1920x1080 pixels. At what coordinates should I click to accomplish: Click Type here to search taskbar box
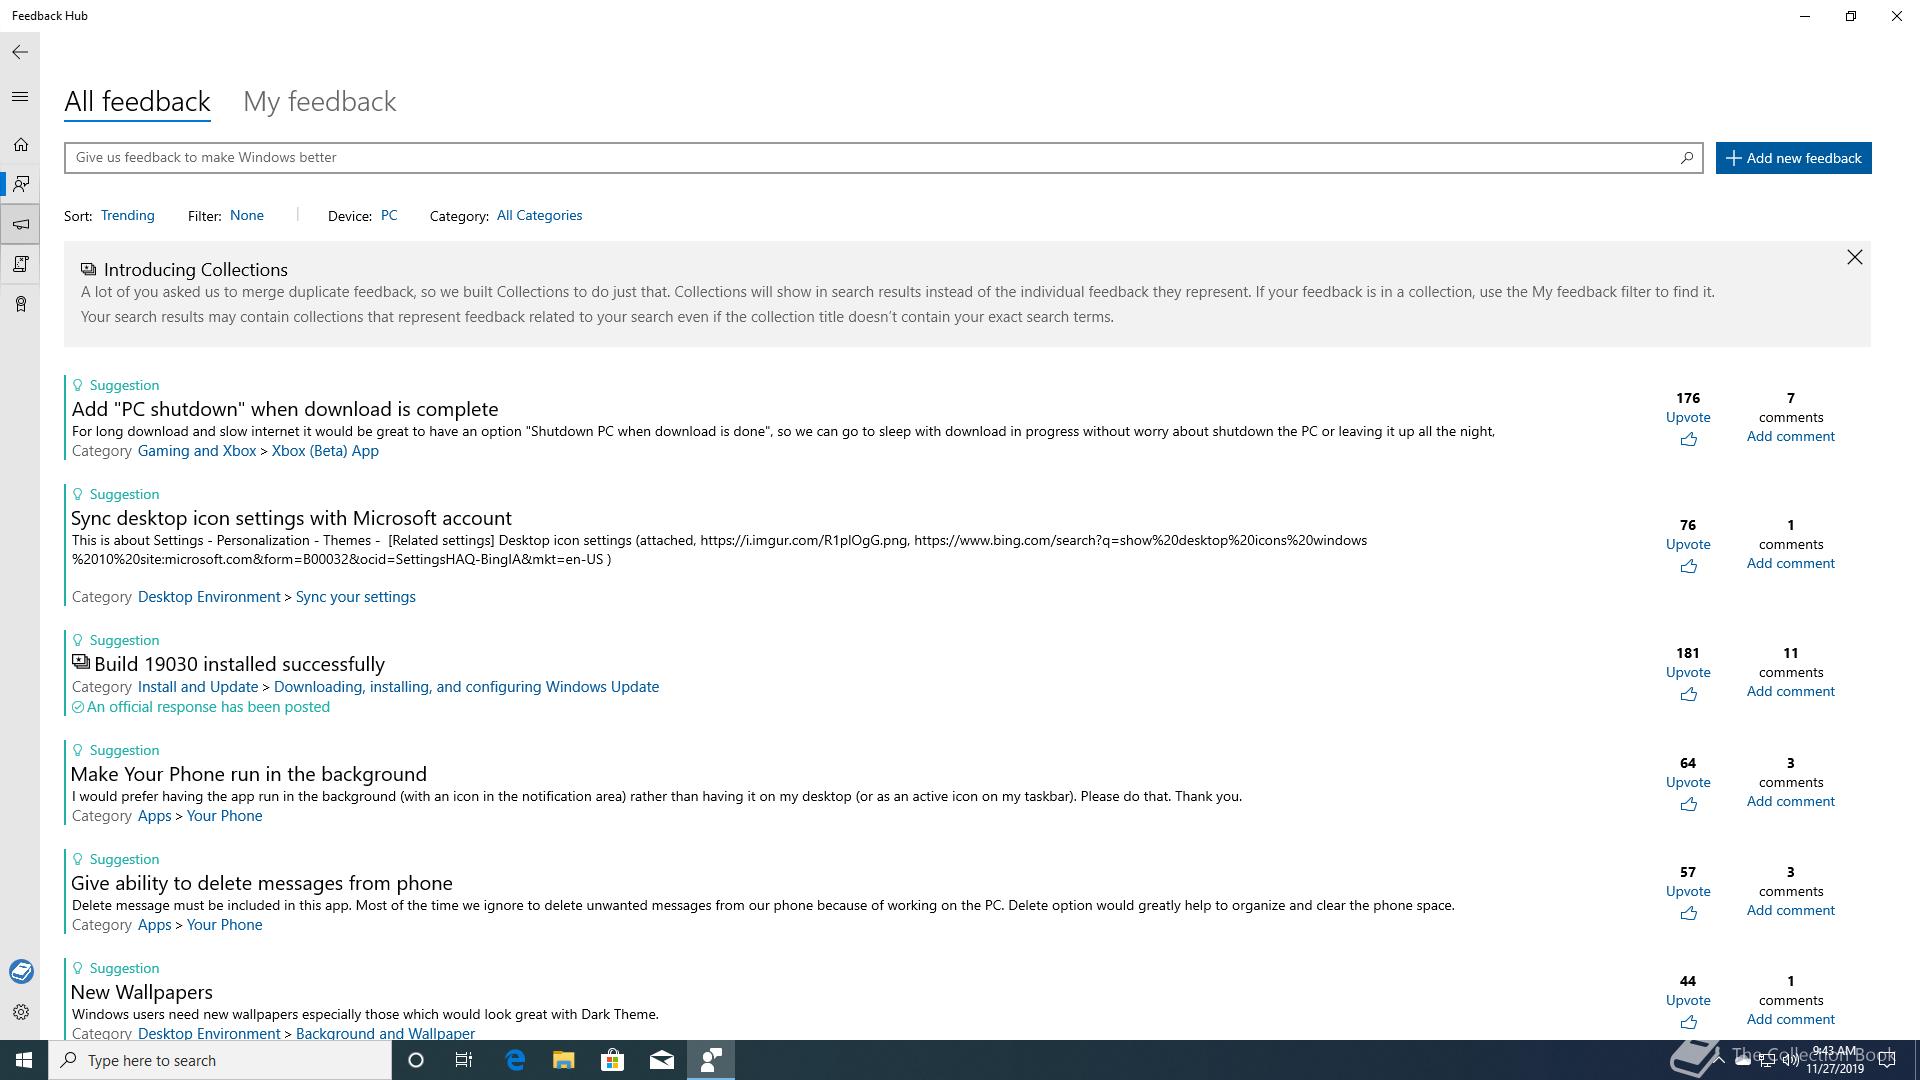point(220,1060)
